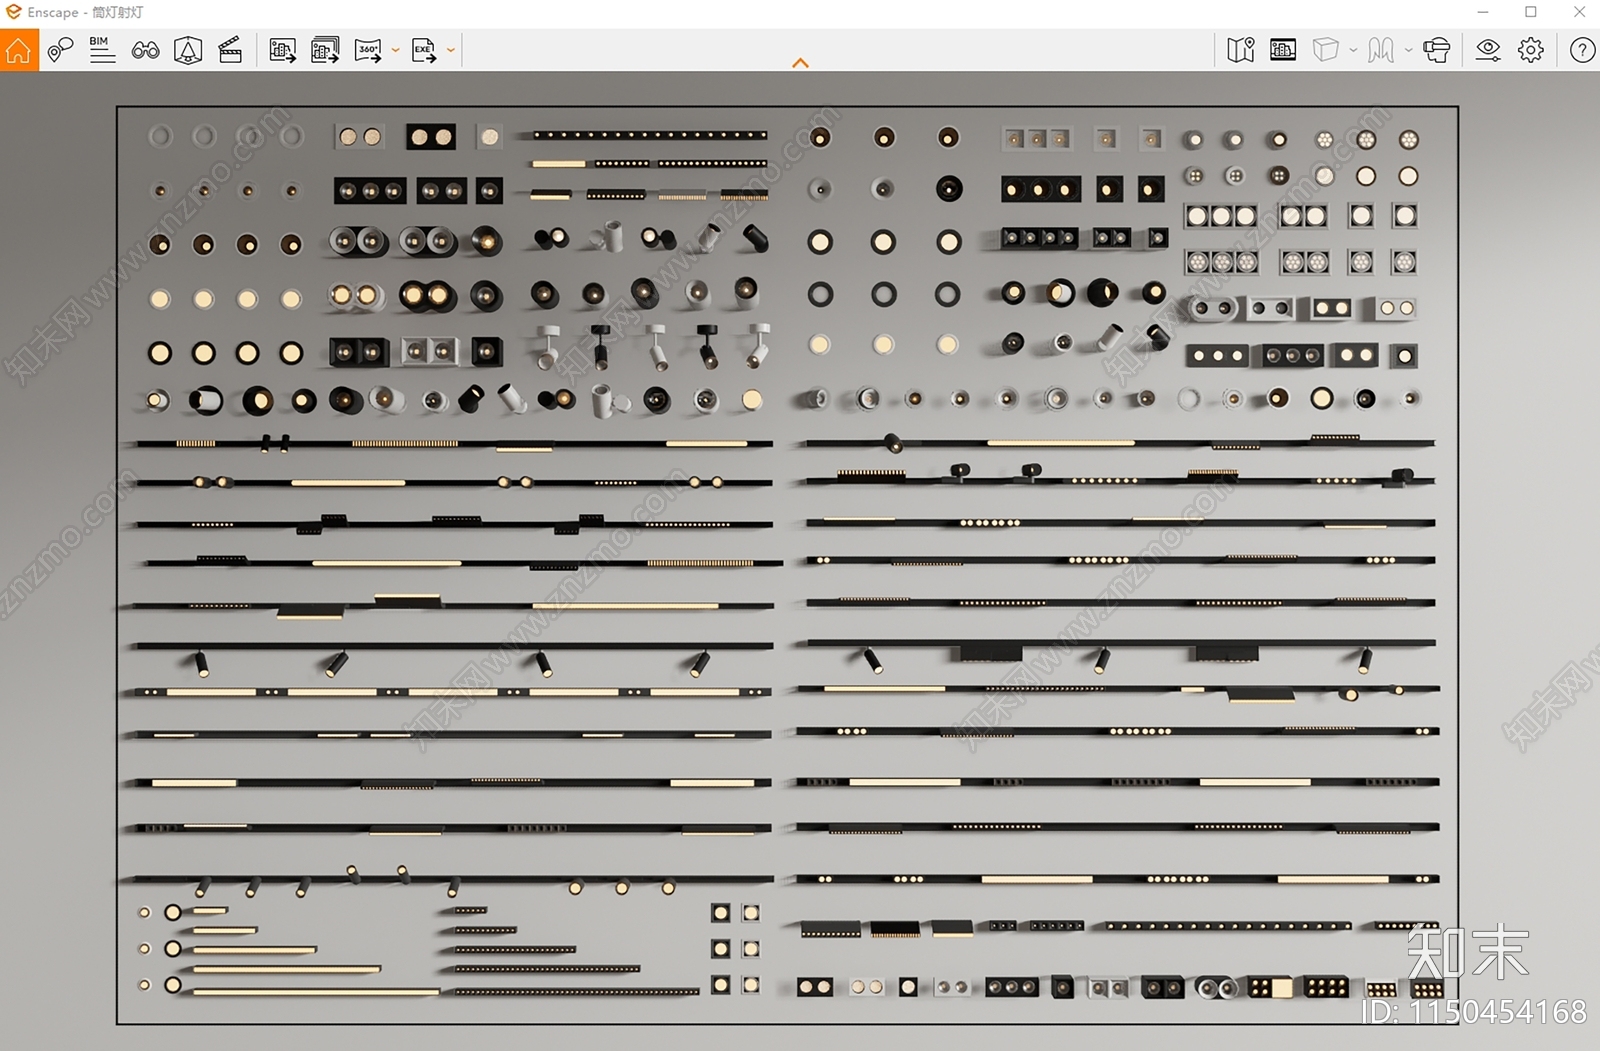Maximize the Enscape window

(x=1531, y=12)
